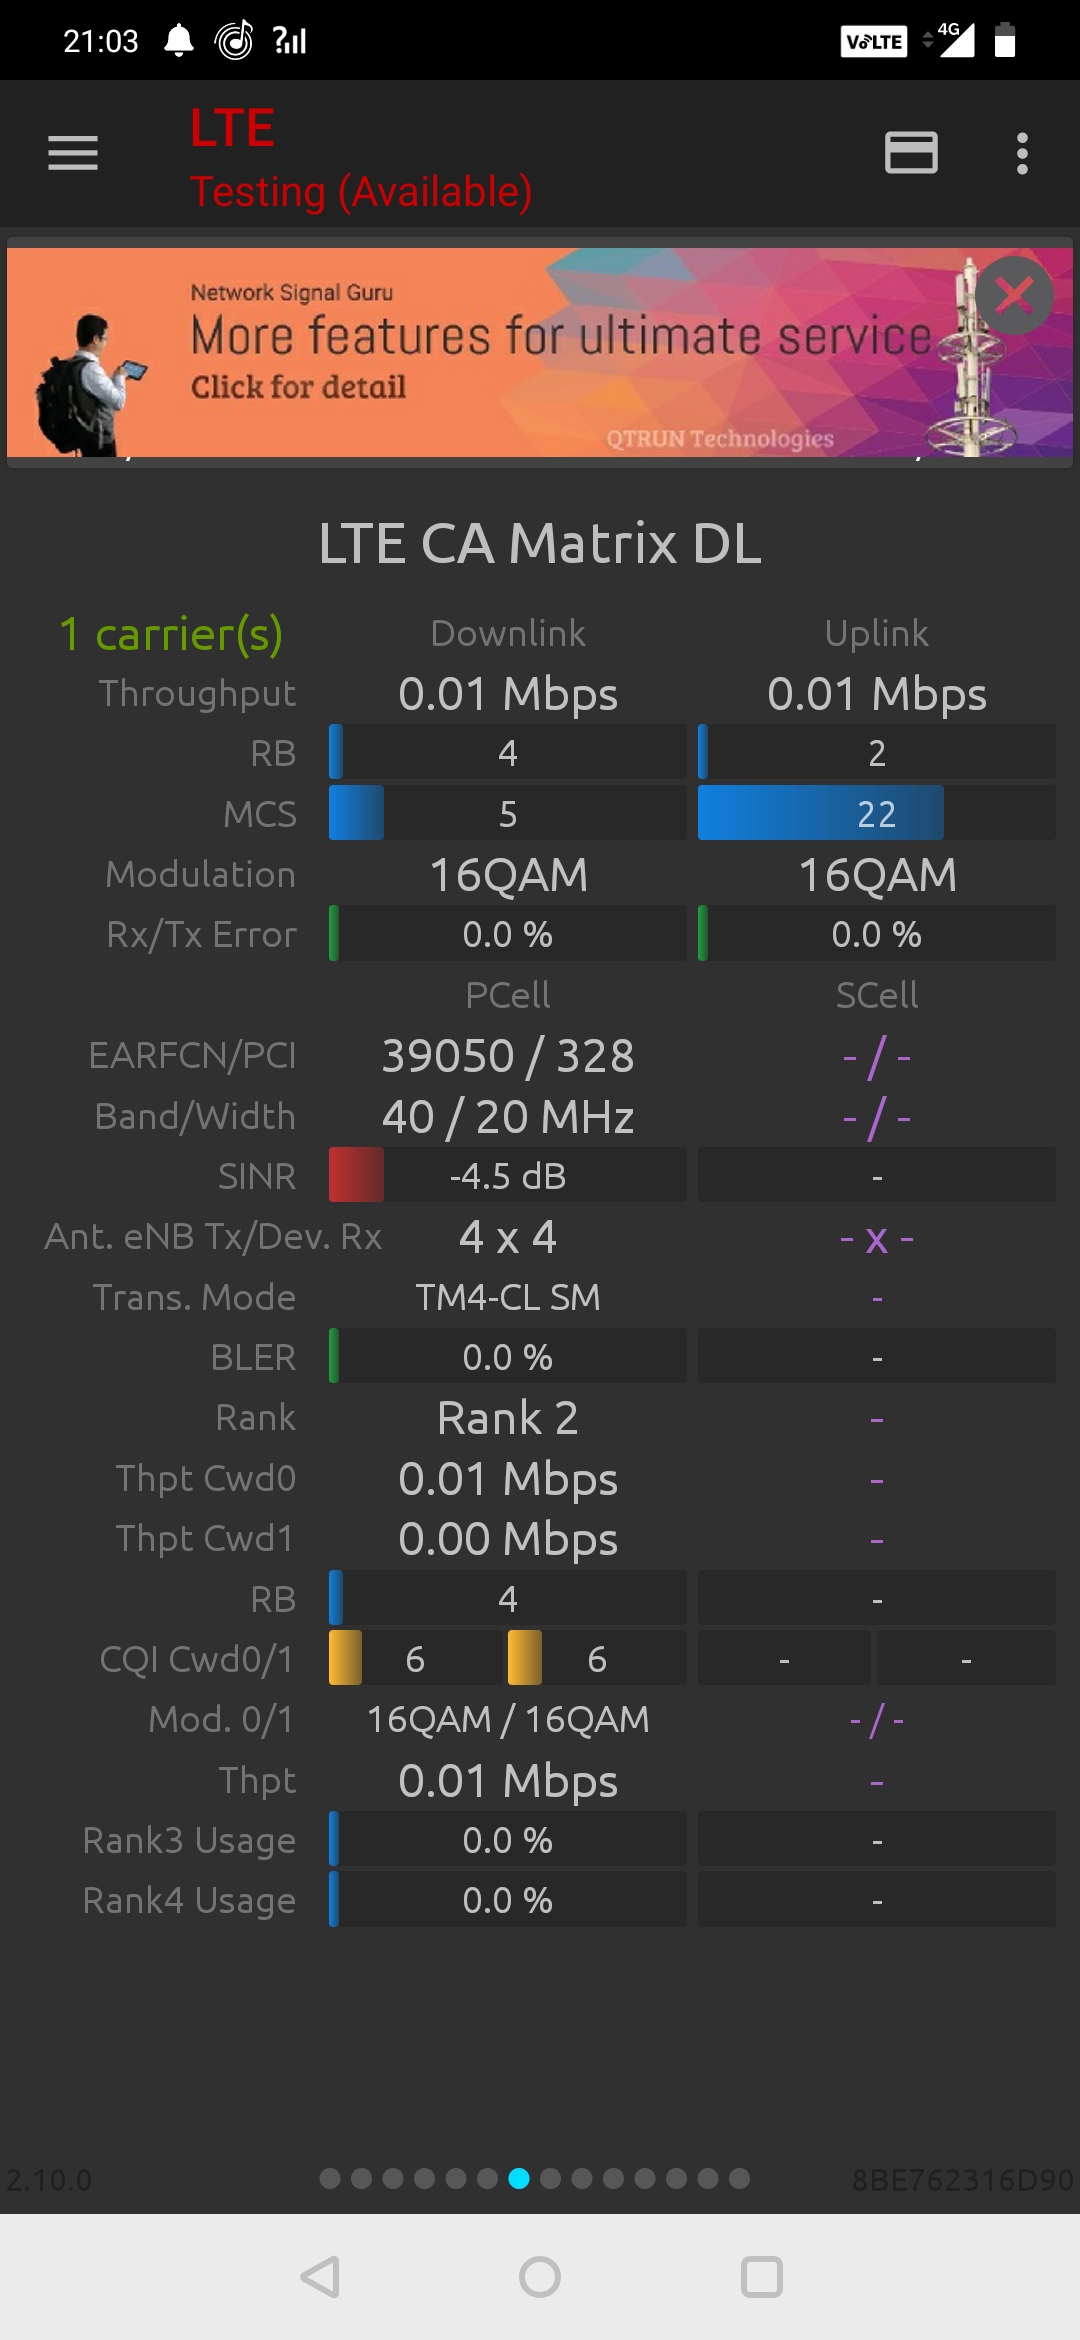
Task: Tap the notification bell in status bar
Action: [179, 41]
